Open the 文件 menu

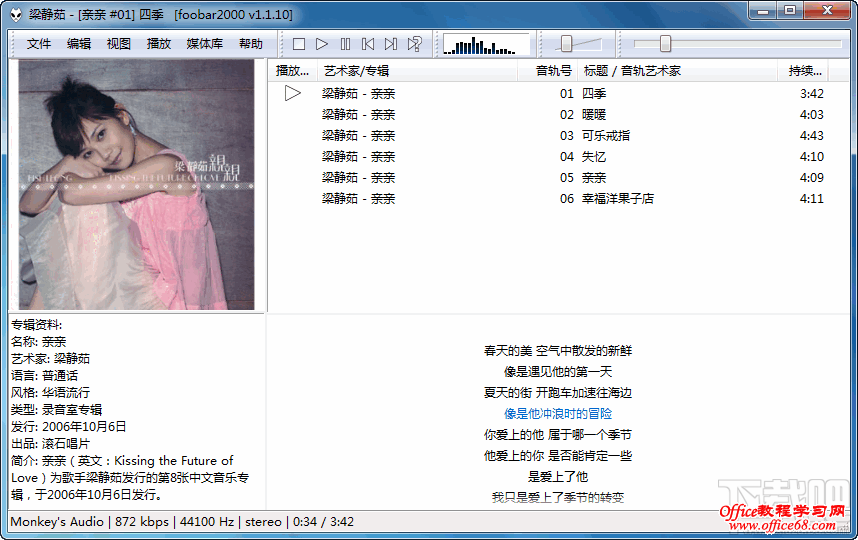pos(39,44)
